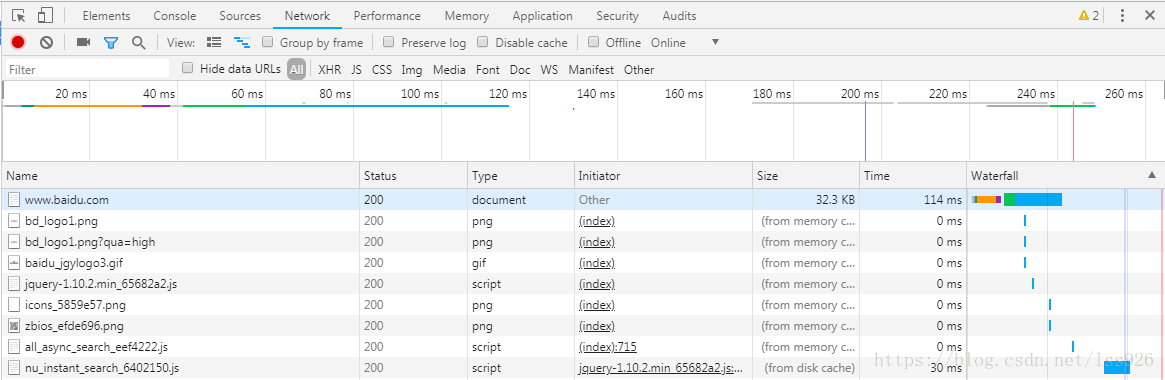This screenshot has width=1165, height=380.
Task: Filter requests by the XHR type
Action: coord(330,69)
